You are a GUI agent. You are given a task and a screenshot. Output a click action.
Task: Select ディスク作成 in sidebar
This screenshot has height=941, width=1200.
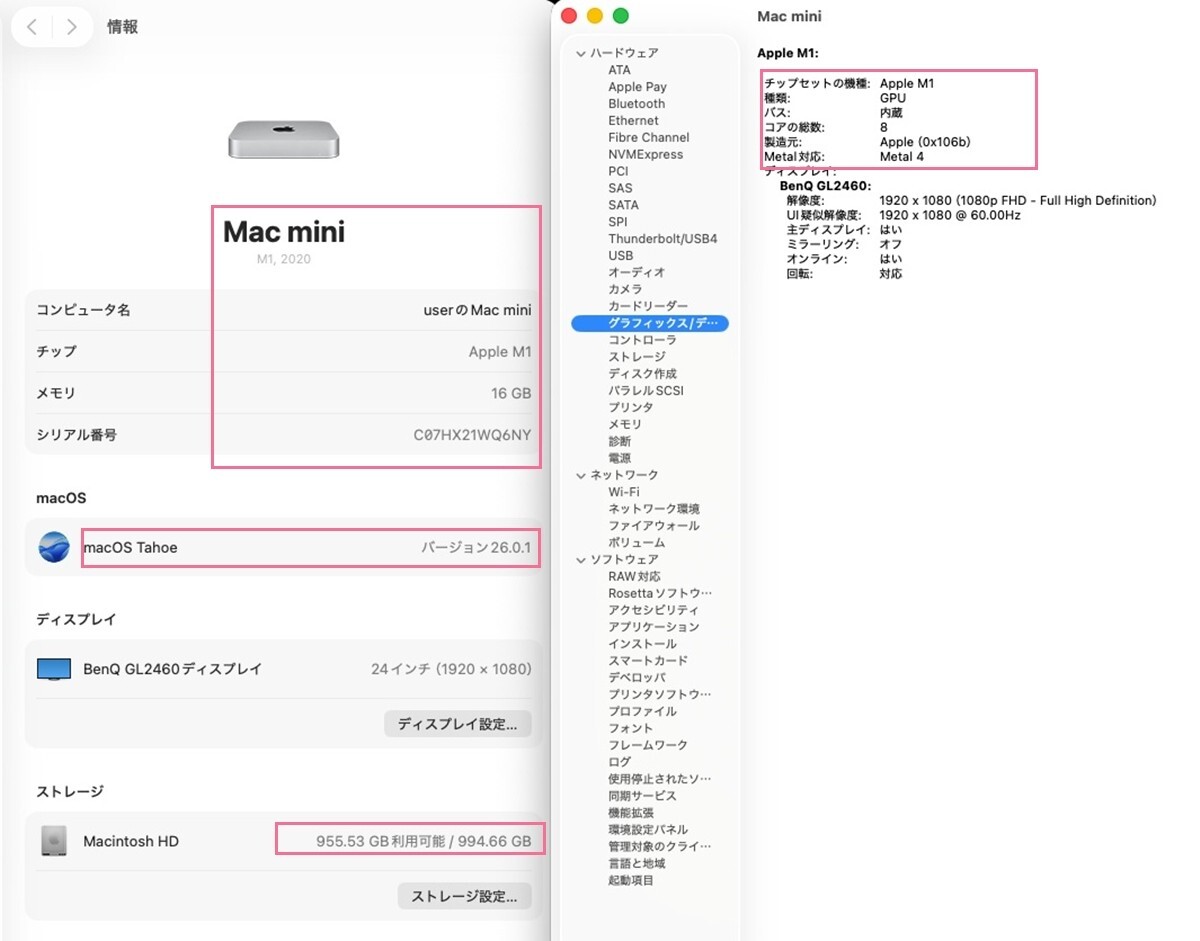642,374
